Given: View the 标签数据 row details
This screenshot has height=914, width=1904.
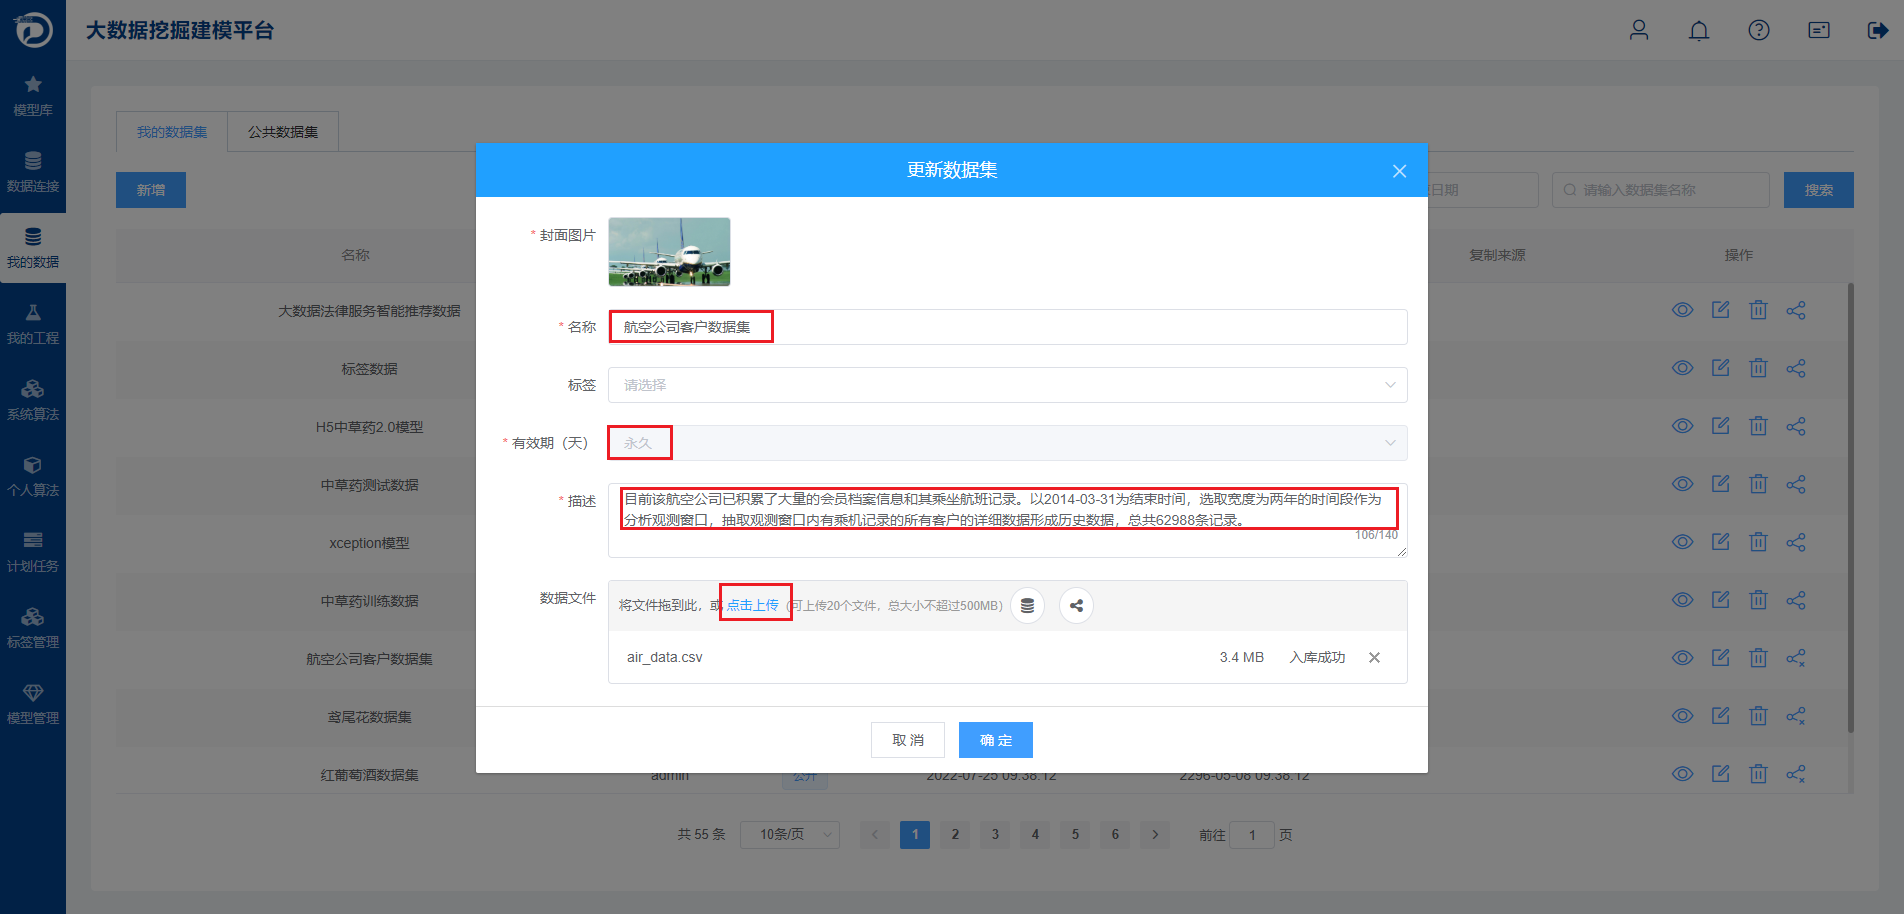Looking at the screenshot, I should [x=1683, y=368].
